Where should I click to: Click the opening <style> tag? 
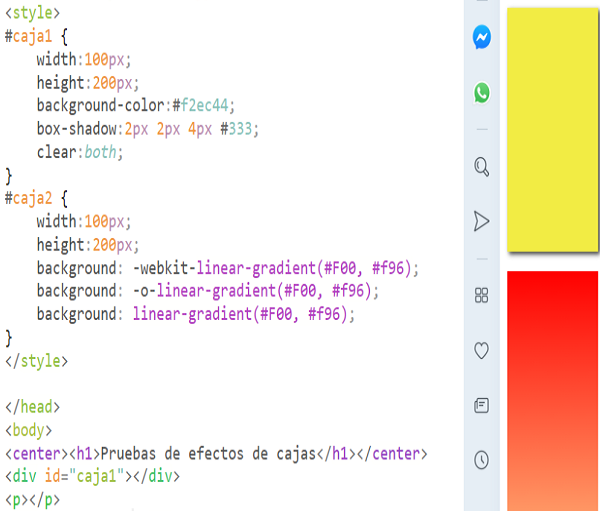pyautogui.click(x=33, y=13)
